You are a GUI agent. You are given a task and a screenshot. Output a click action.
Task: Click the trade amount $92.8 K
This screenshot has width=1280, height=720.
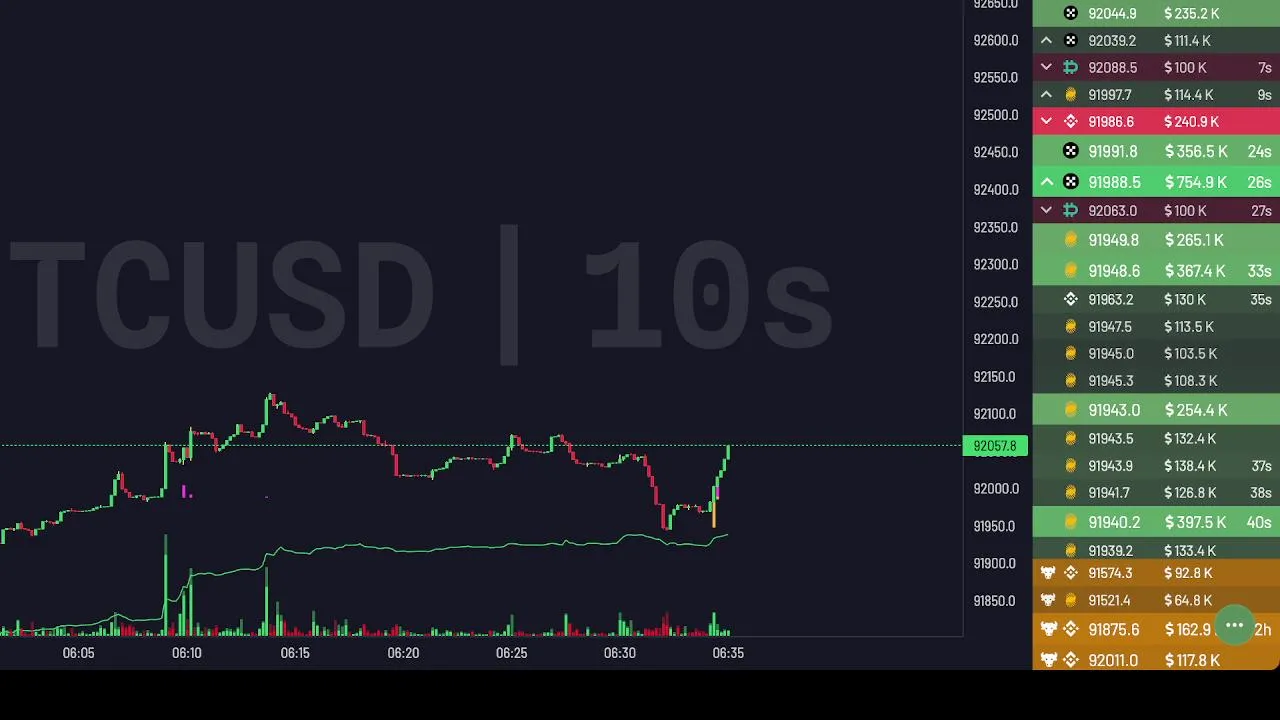pyautogui.click(x=1188, y=573)
